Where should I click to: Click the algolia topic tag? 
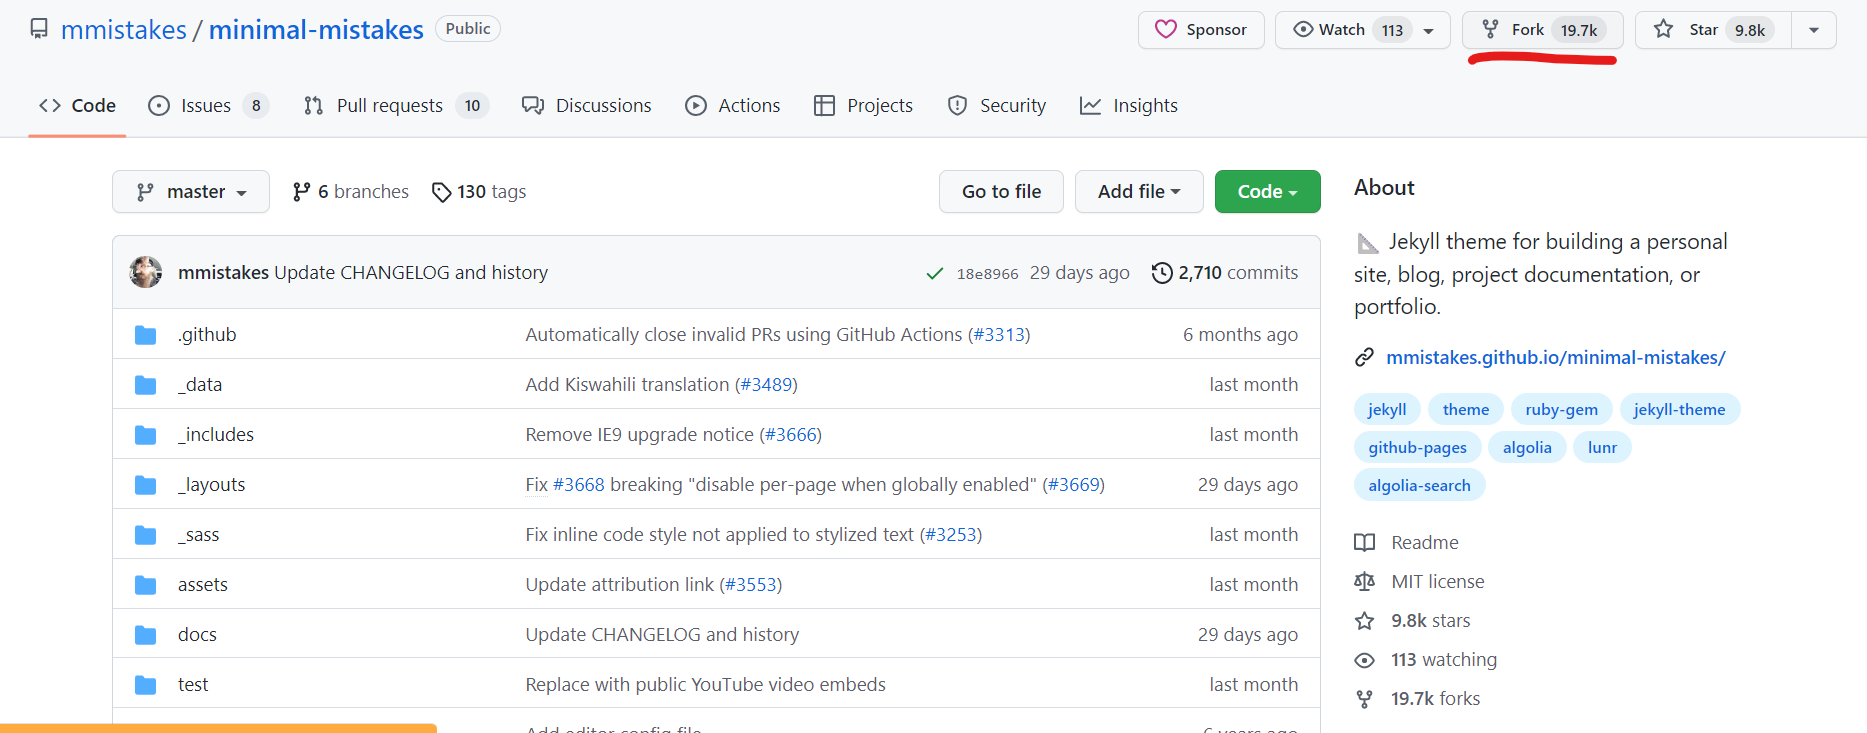pos(1527,447)
